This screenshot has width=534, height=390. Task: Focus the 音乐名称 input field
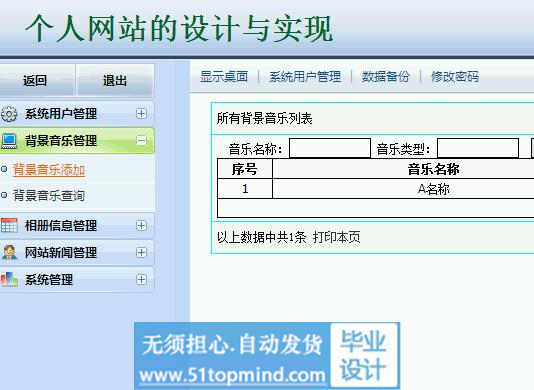[330, 148]
